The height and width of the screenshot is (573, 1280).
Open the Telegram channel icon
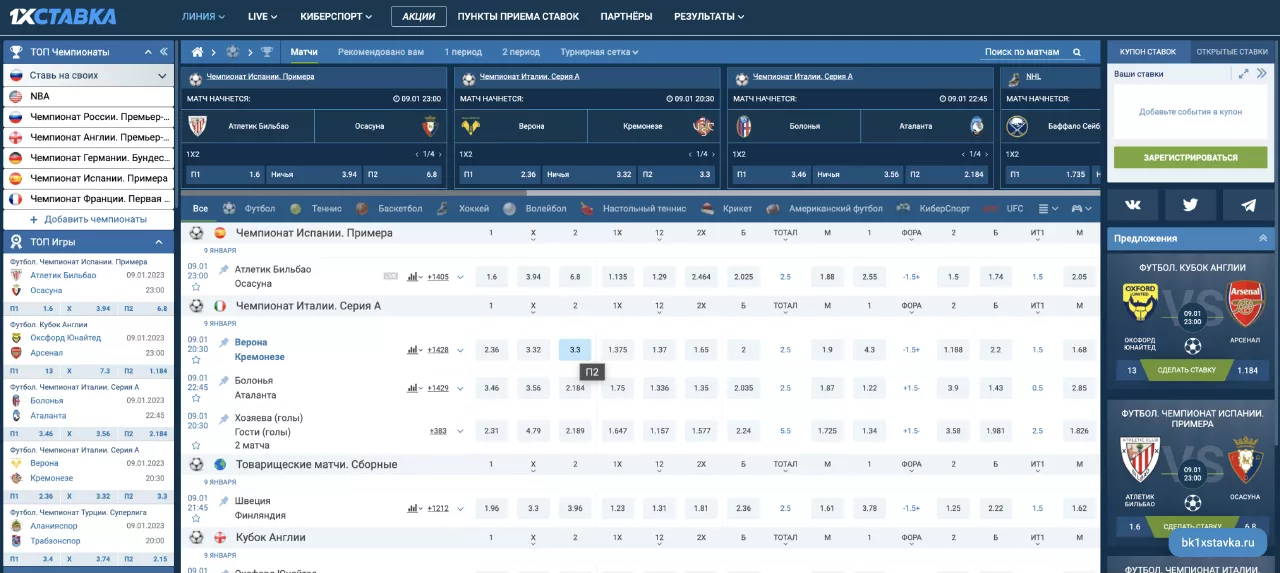tap(1248, 205)
